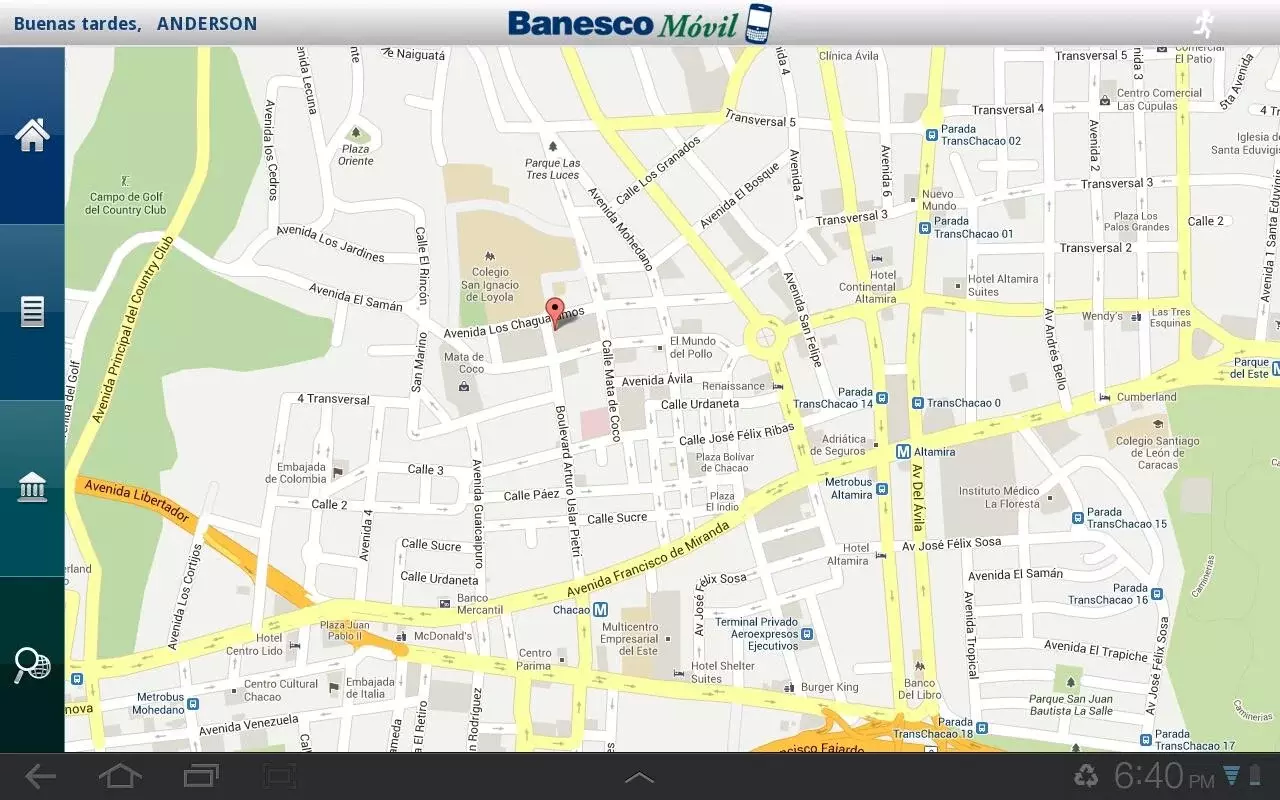
Task: Tap the Android back navigation button
Action: pyautogui.click(x=41, y=776)
